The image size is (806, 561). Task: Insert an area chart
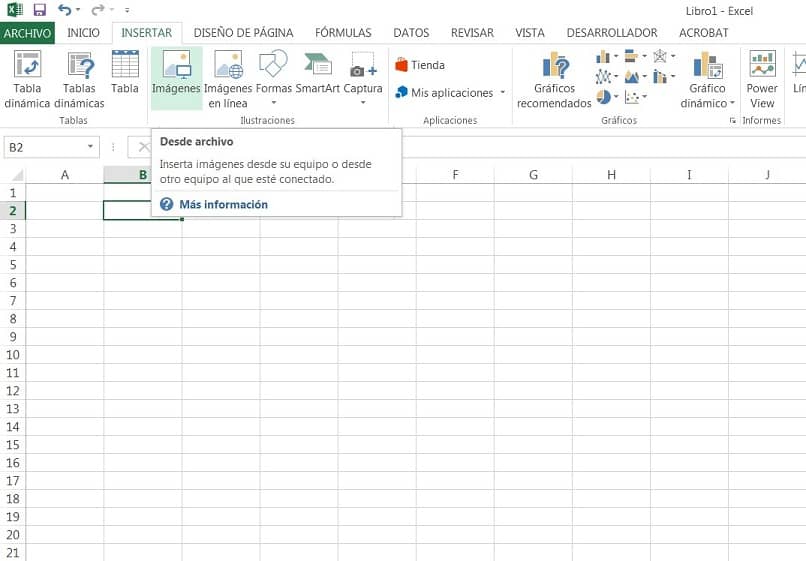[631, 77]
